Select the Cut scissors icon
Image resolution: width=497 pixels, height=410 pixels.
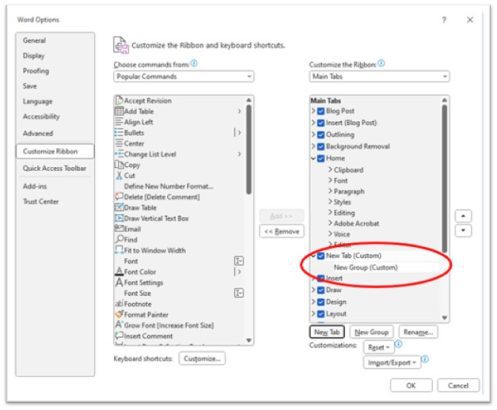[x=119, y=175]
